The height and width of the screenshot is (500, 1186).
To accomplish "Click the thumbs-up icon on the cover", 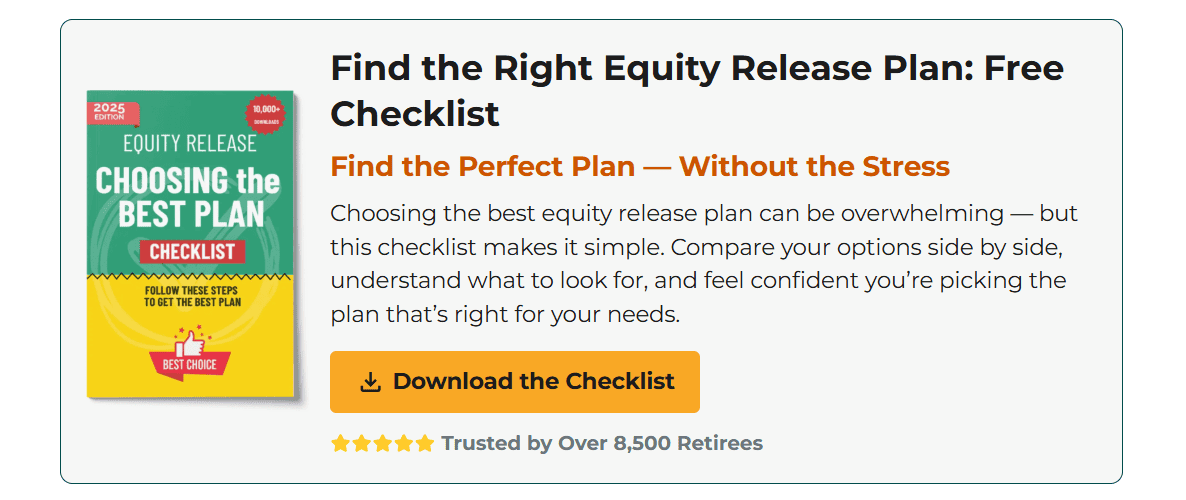I will point(188,343).
